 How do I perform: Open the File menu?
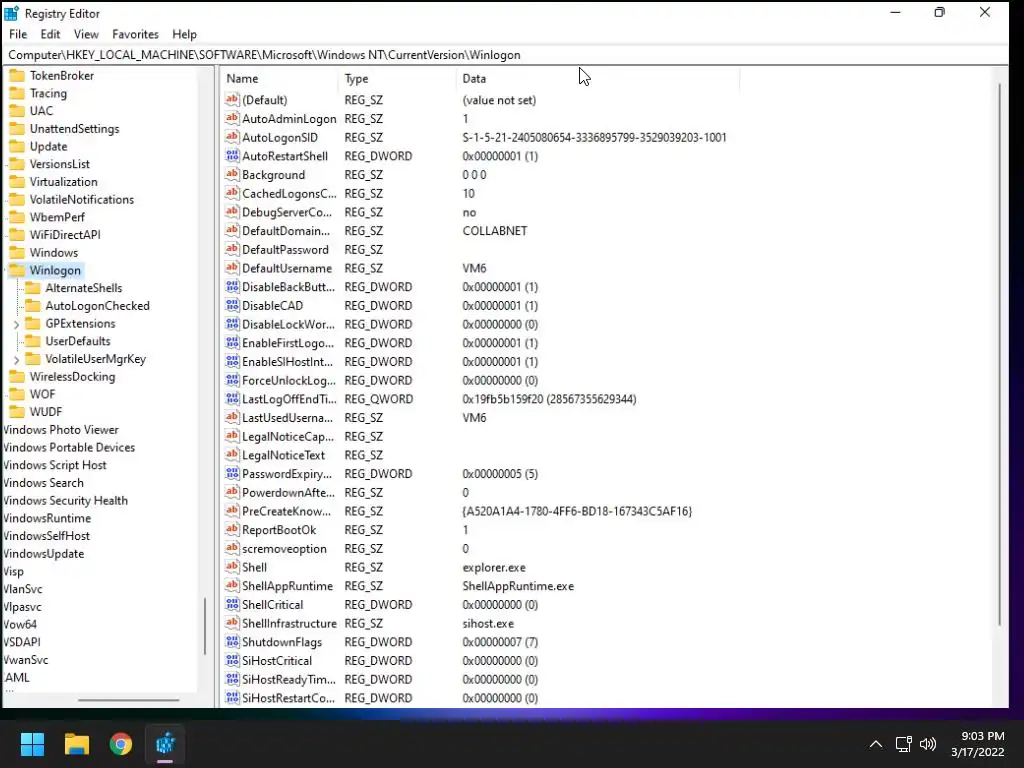coord(18,34)
